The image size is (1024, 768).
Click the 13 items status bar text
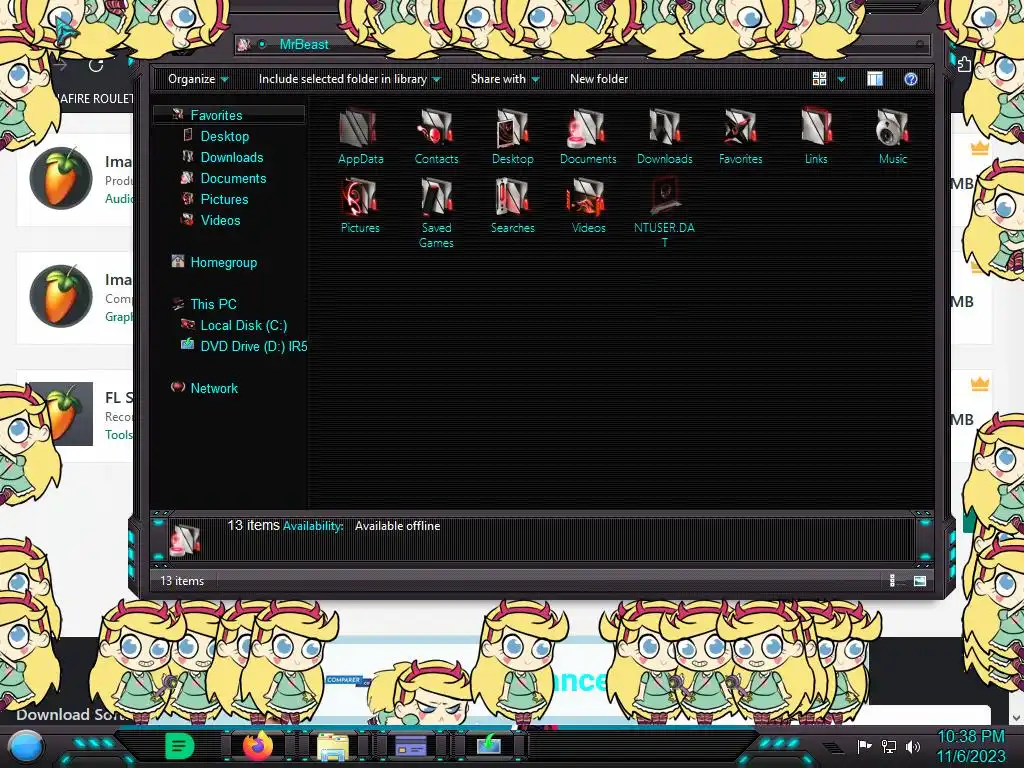point(182,581)
